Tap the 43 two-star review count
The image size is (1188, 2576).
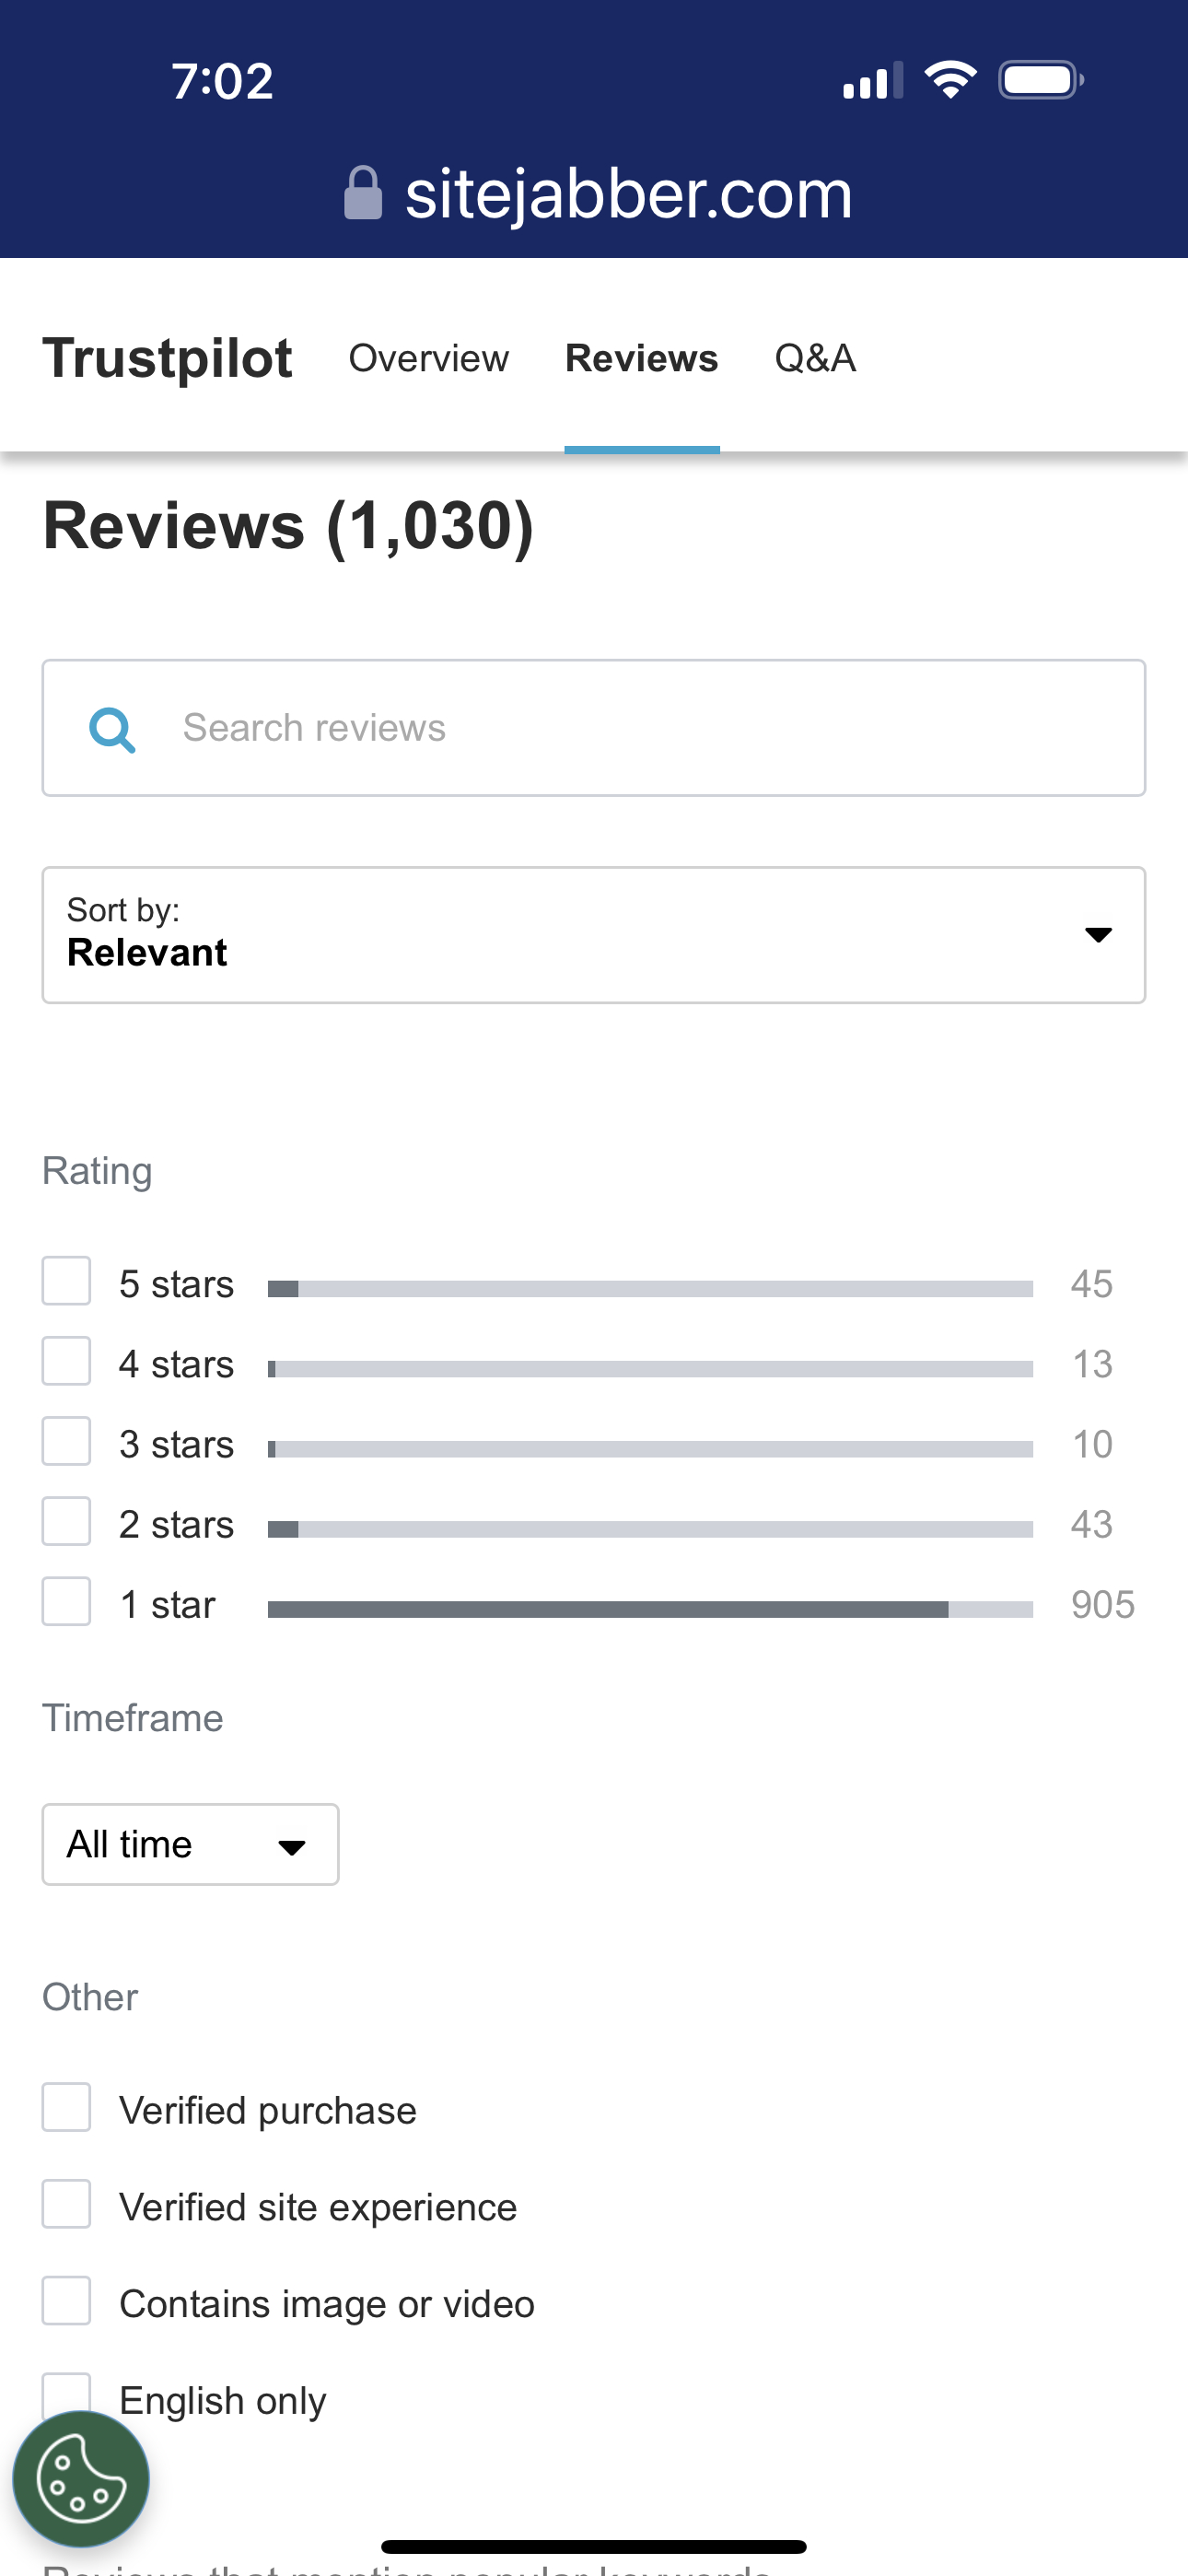click(1091, 1525)
